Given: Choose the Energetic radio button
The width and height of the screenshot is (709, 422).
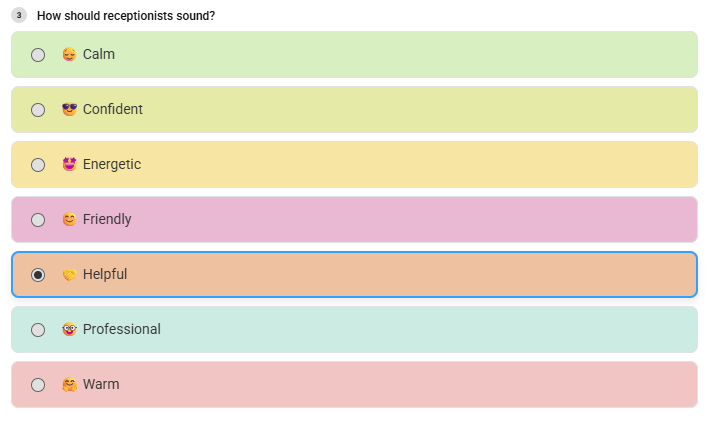Looking at the screenshot, I should [x=38, y=165].
